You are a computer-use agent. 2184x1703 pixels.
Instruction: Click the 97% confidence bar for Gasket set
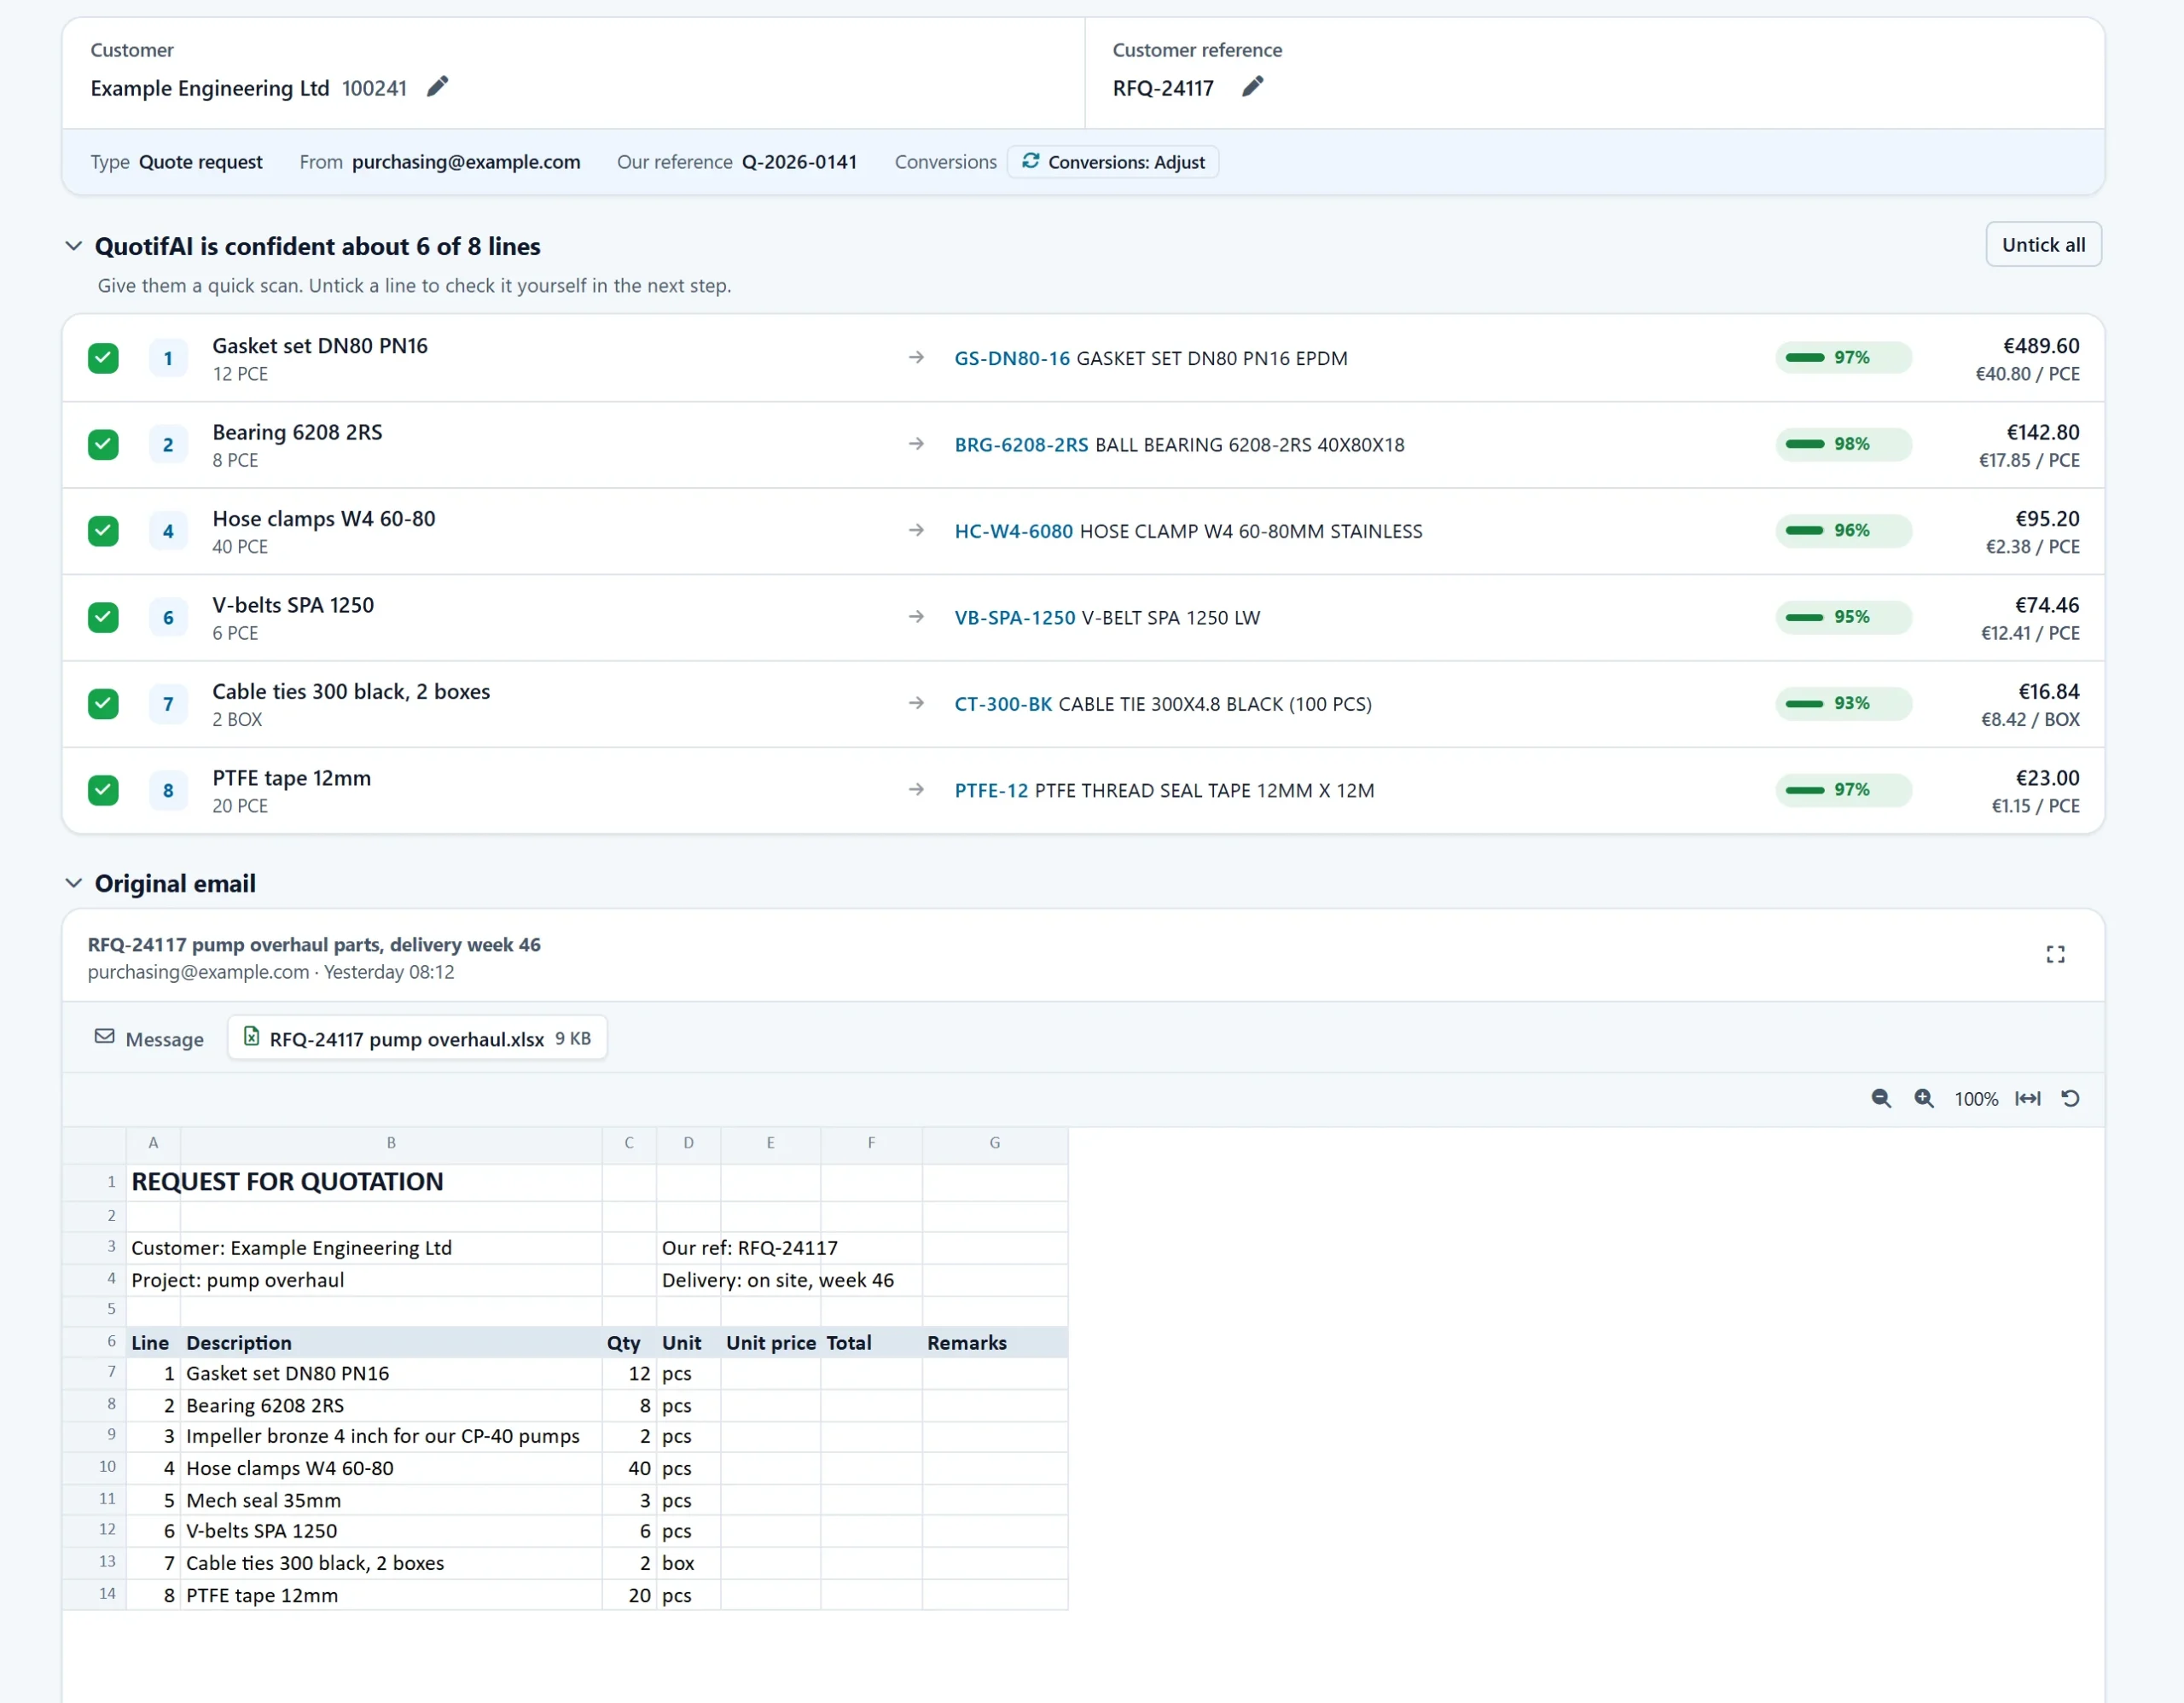coord(1843,358)
